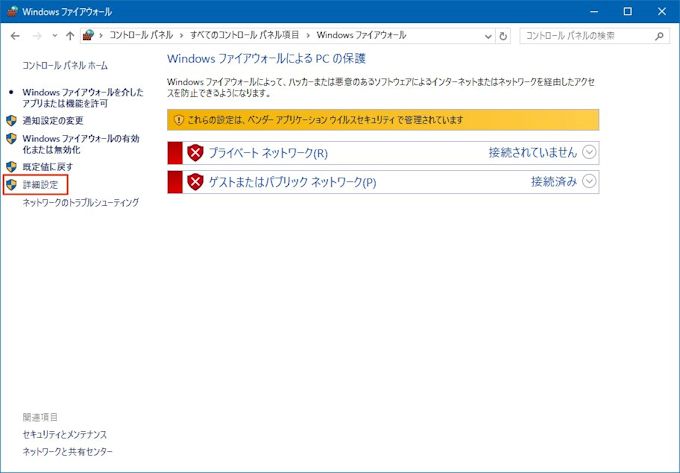The width and height of the screenshot is (680, 473).
Task: Close the Windows ファイアウォール window
Action: tap(662, 11)
